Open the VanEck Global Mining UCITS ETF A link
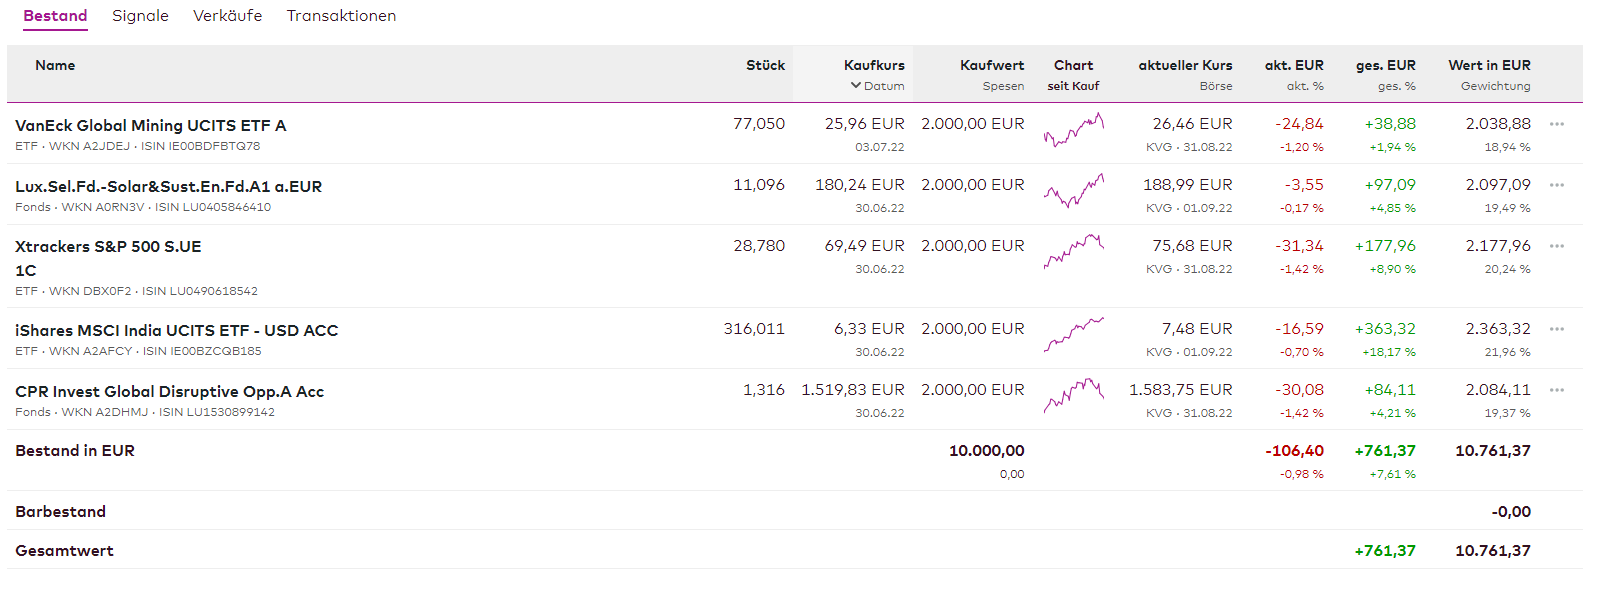This screenshot has width=1606, height=589. (151, 125)
